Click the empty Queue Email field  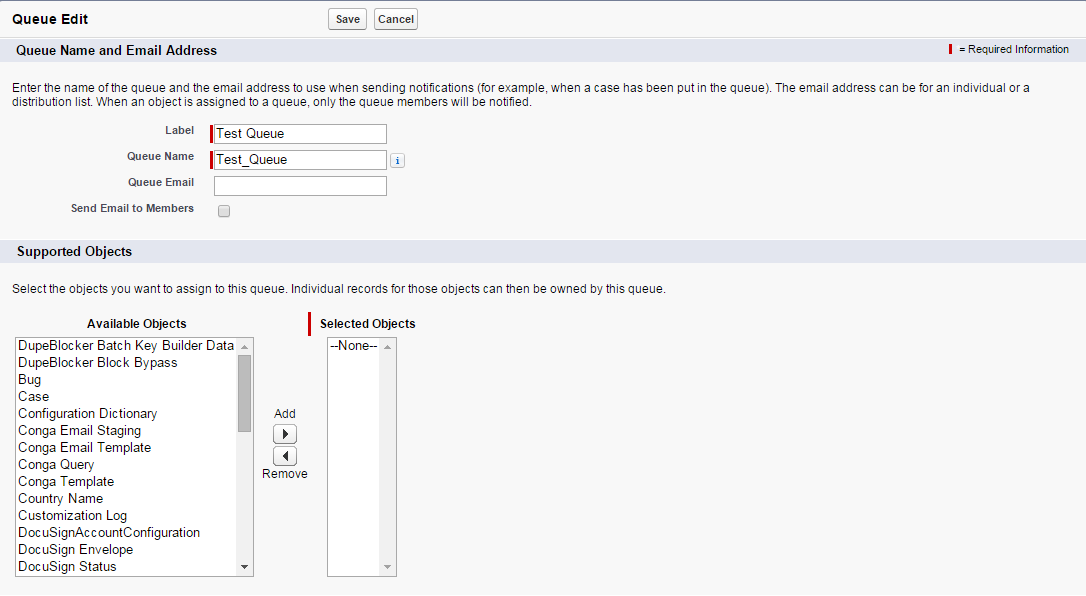coord(300,186)
